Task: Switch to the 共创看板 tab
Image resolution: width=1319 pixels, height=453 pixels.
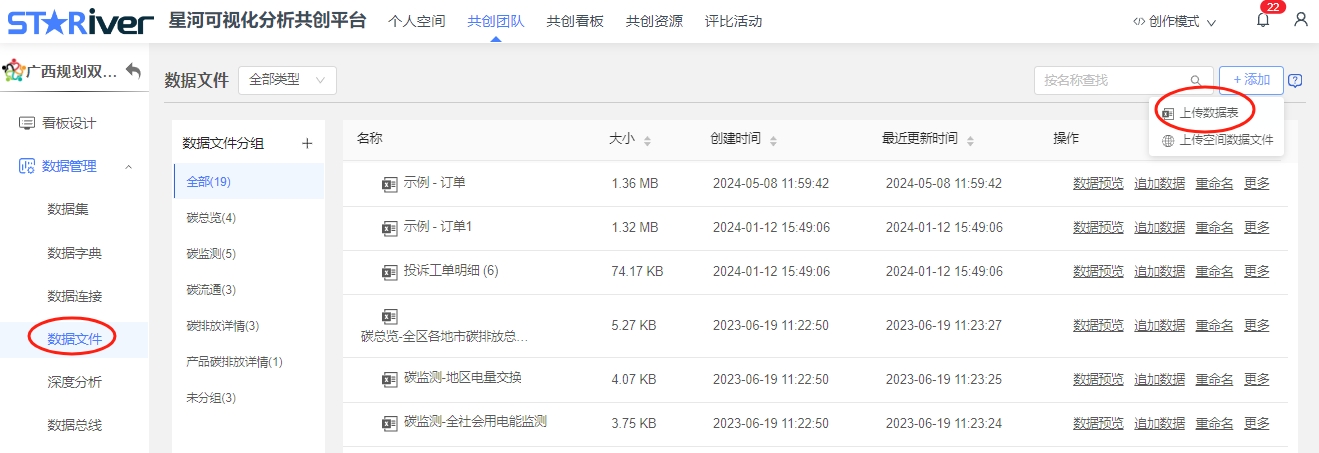Action: [575, 21]
